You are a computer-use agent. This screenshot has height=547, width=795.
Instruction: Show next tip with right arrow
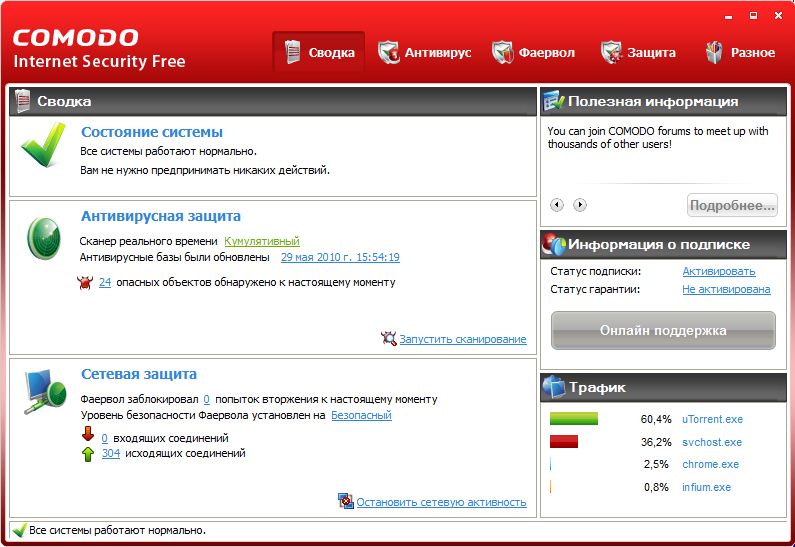coord(580,205)
